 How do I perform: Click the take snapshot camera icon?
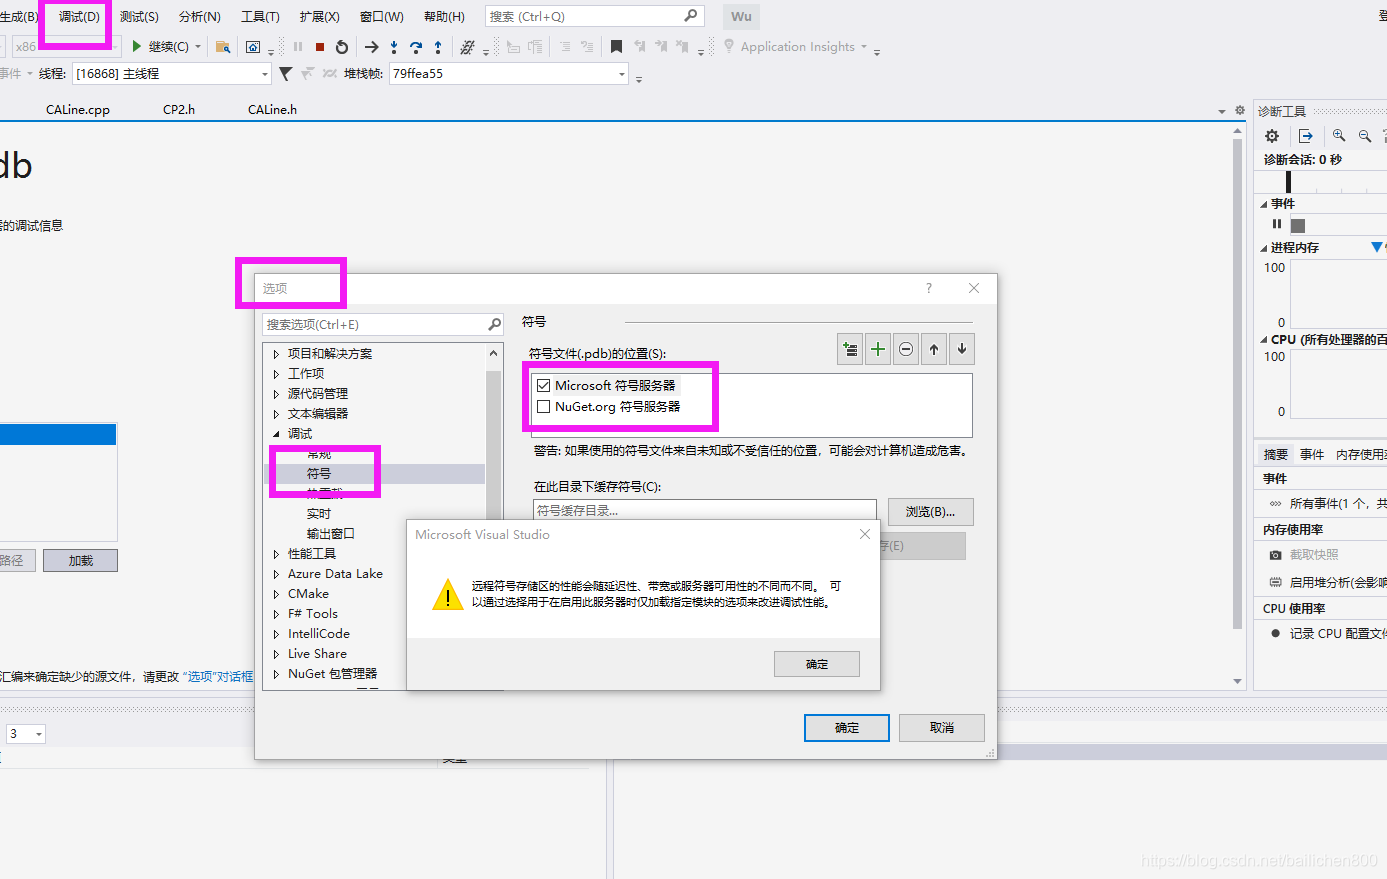coord(1275,555)
